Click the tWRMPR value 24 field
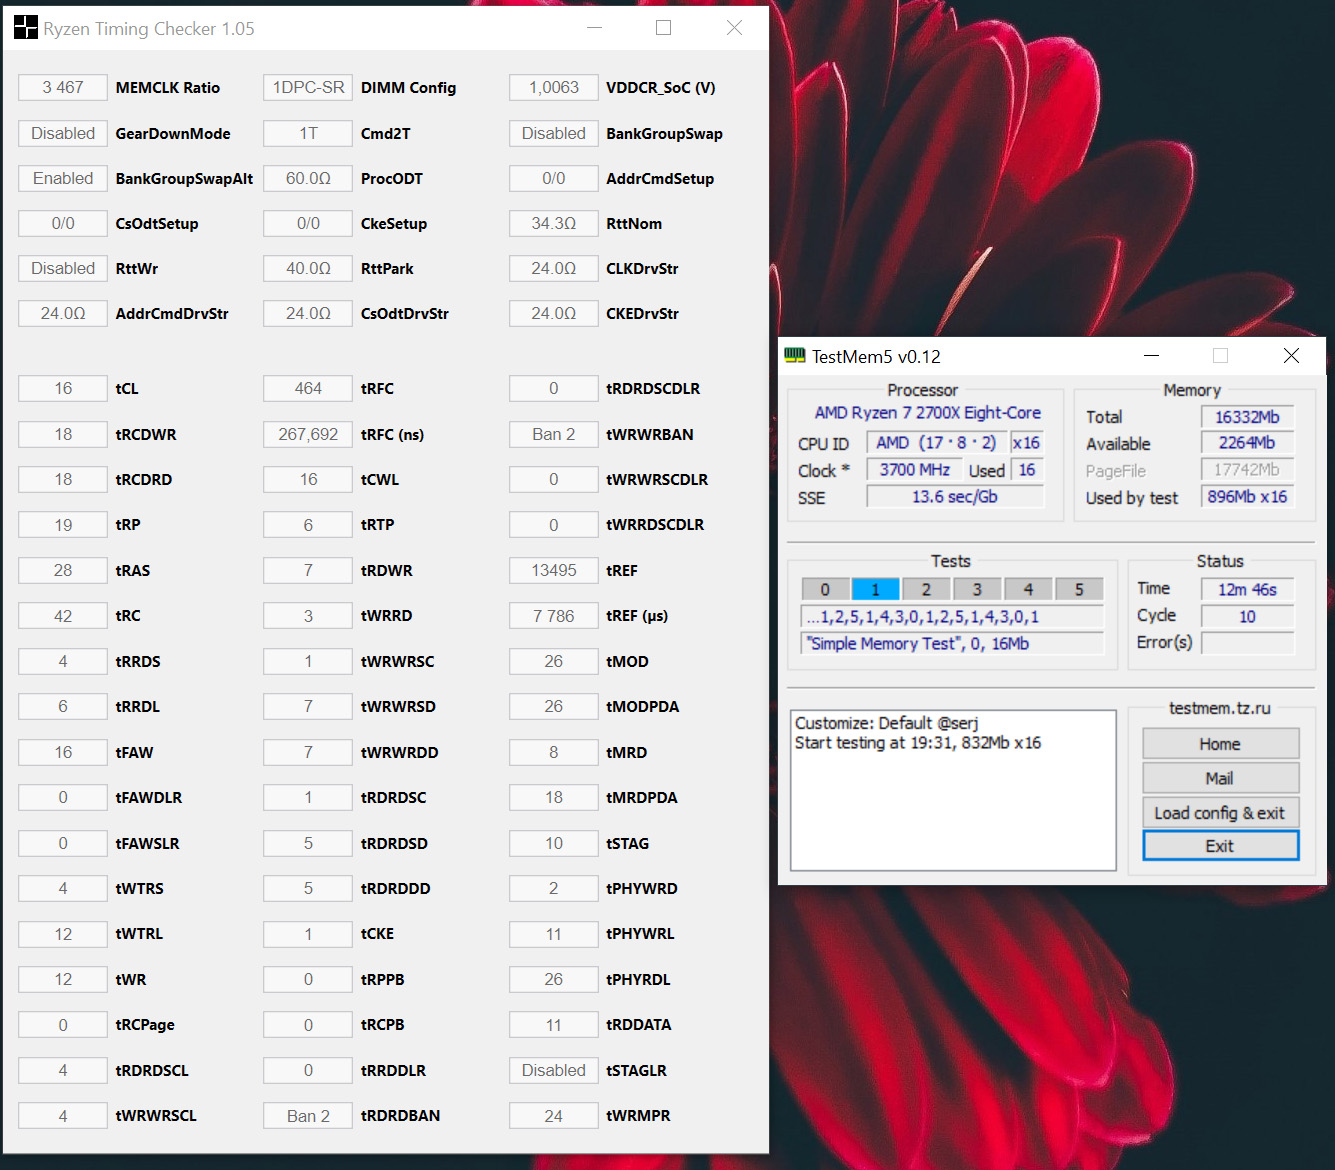The image size is (1335, 1170). pos(554,1116)
